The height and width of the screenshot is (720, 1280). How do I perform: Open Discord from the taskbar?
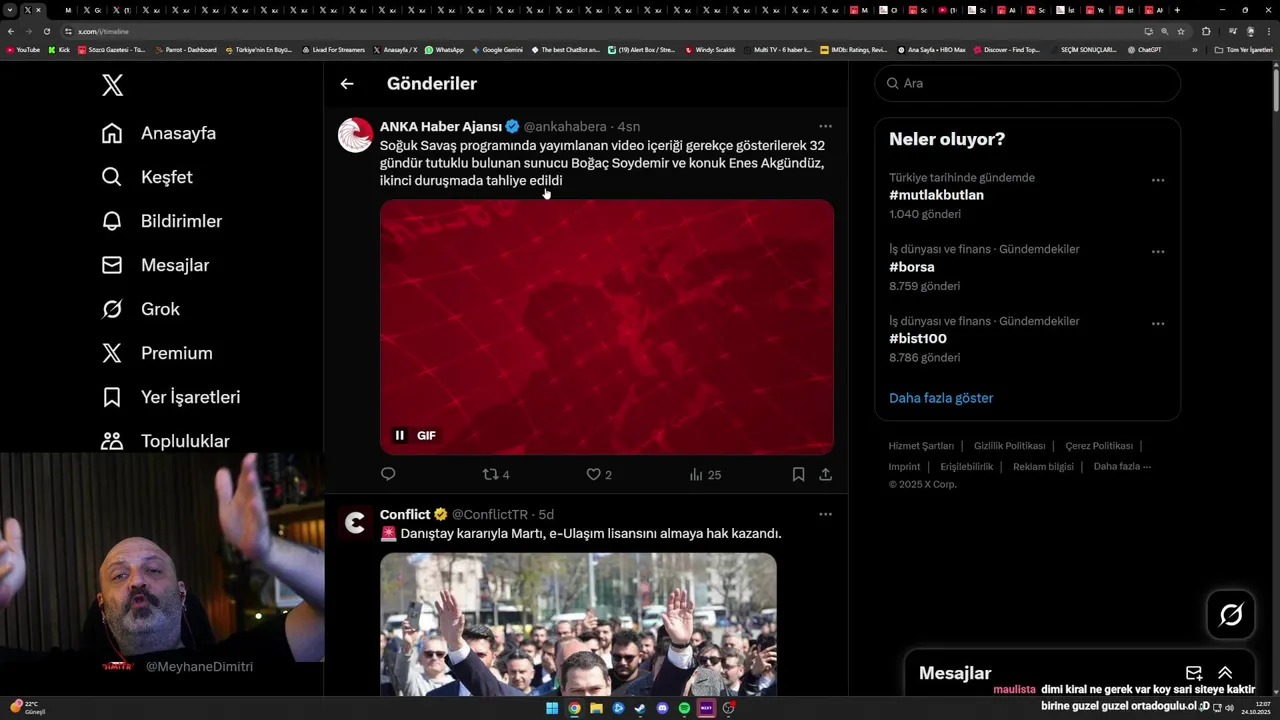pos(662,708)
